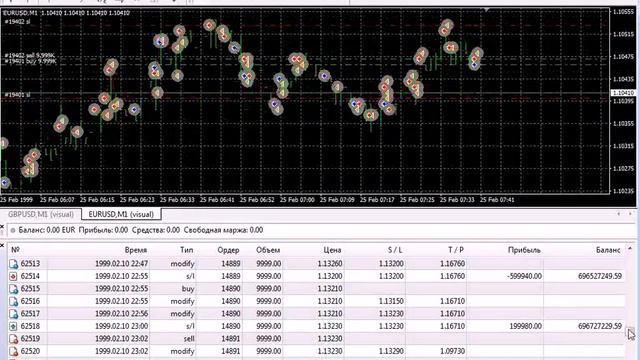Viewport: 640px width, 360px height.
Task: Click the modify icon on row 62516
Action: pos(13,302)
